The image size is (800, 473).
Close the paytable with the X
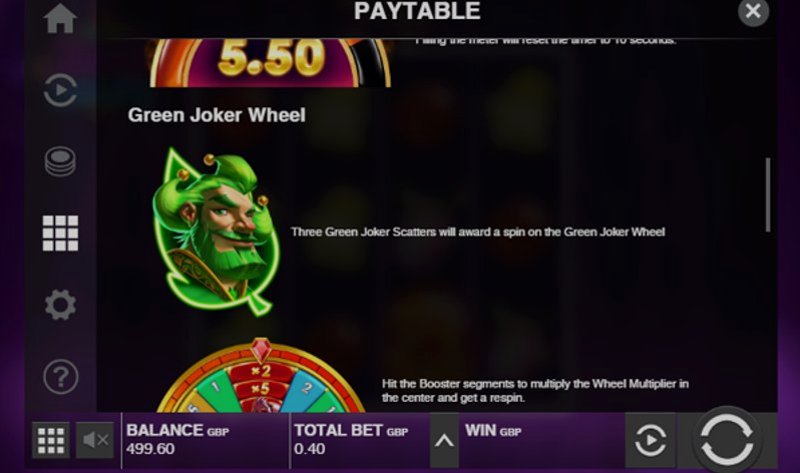click(x=753, y=11)
